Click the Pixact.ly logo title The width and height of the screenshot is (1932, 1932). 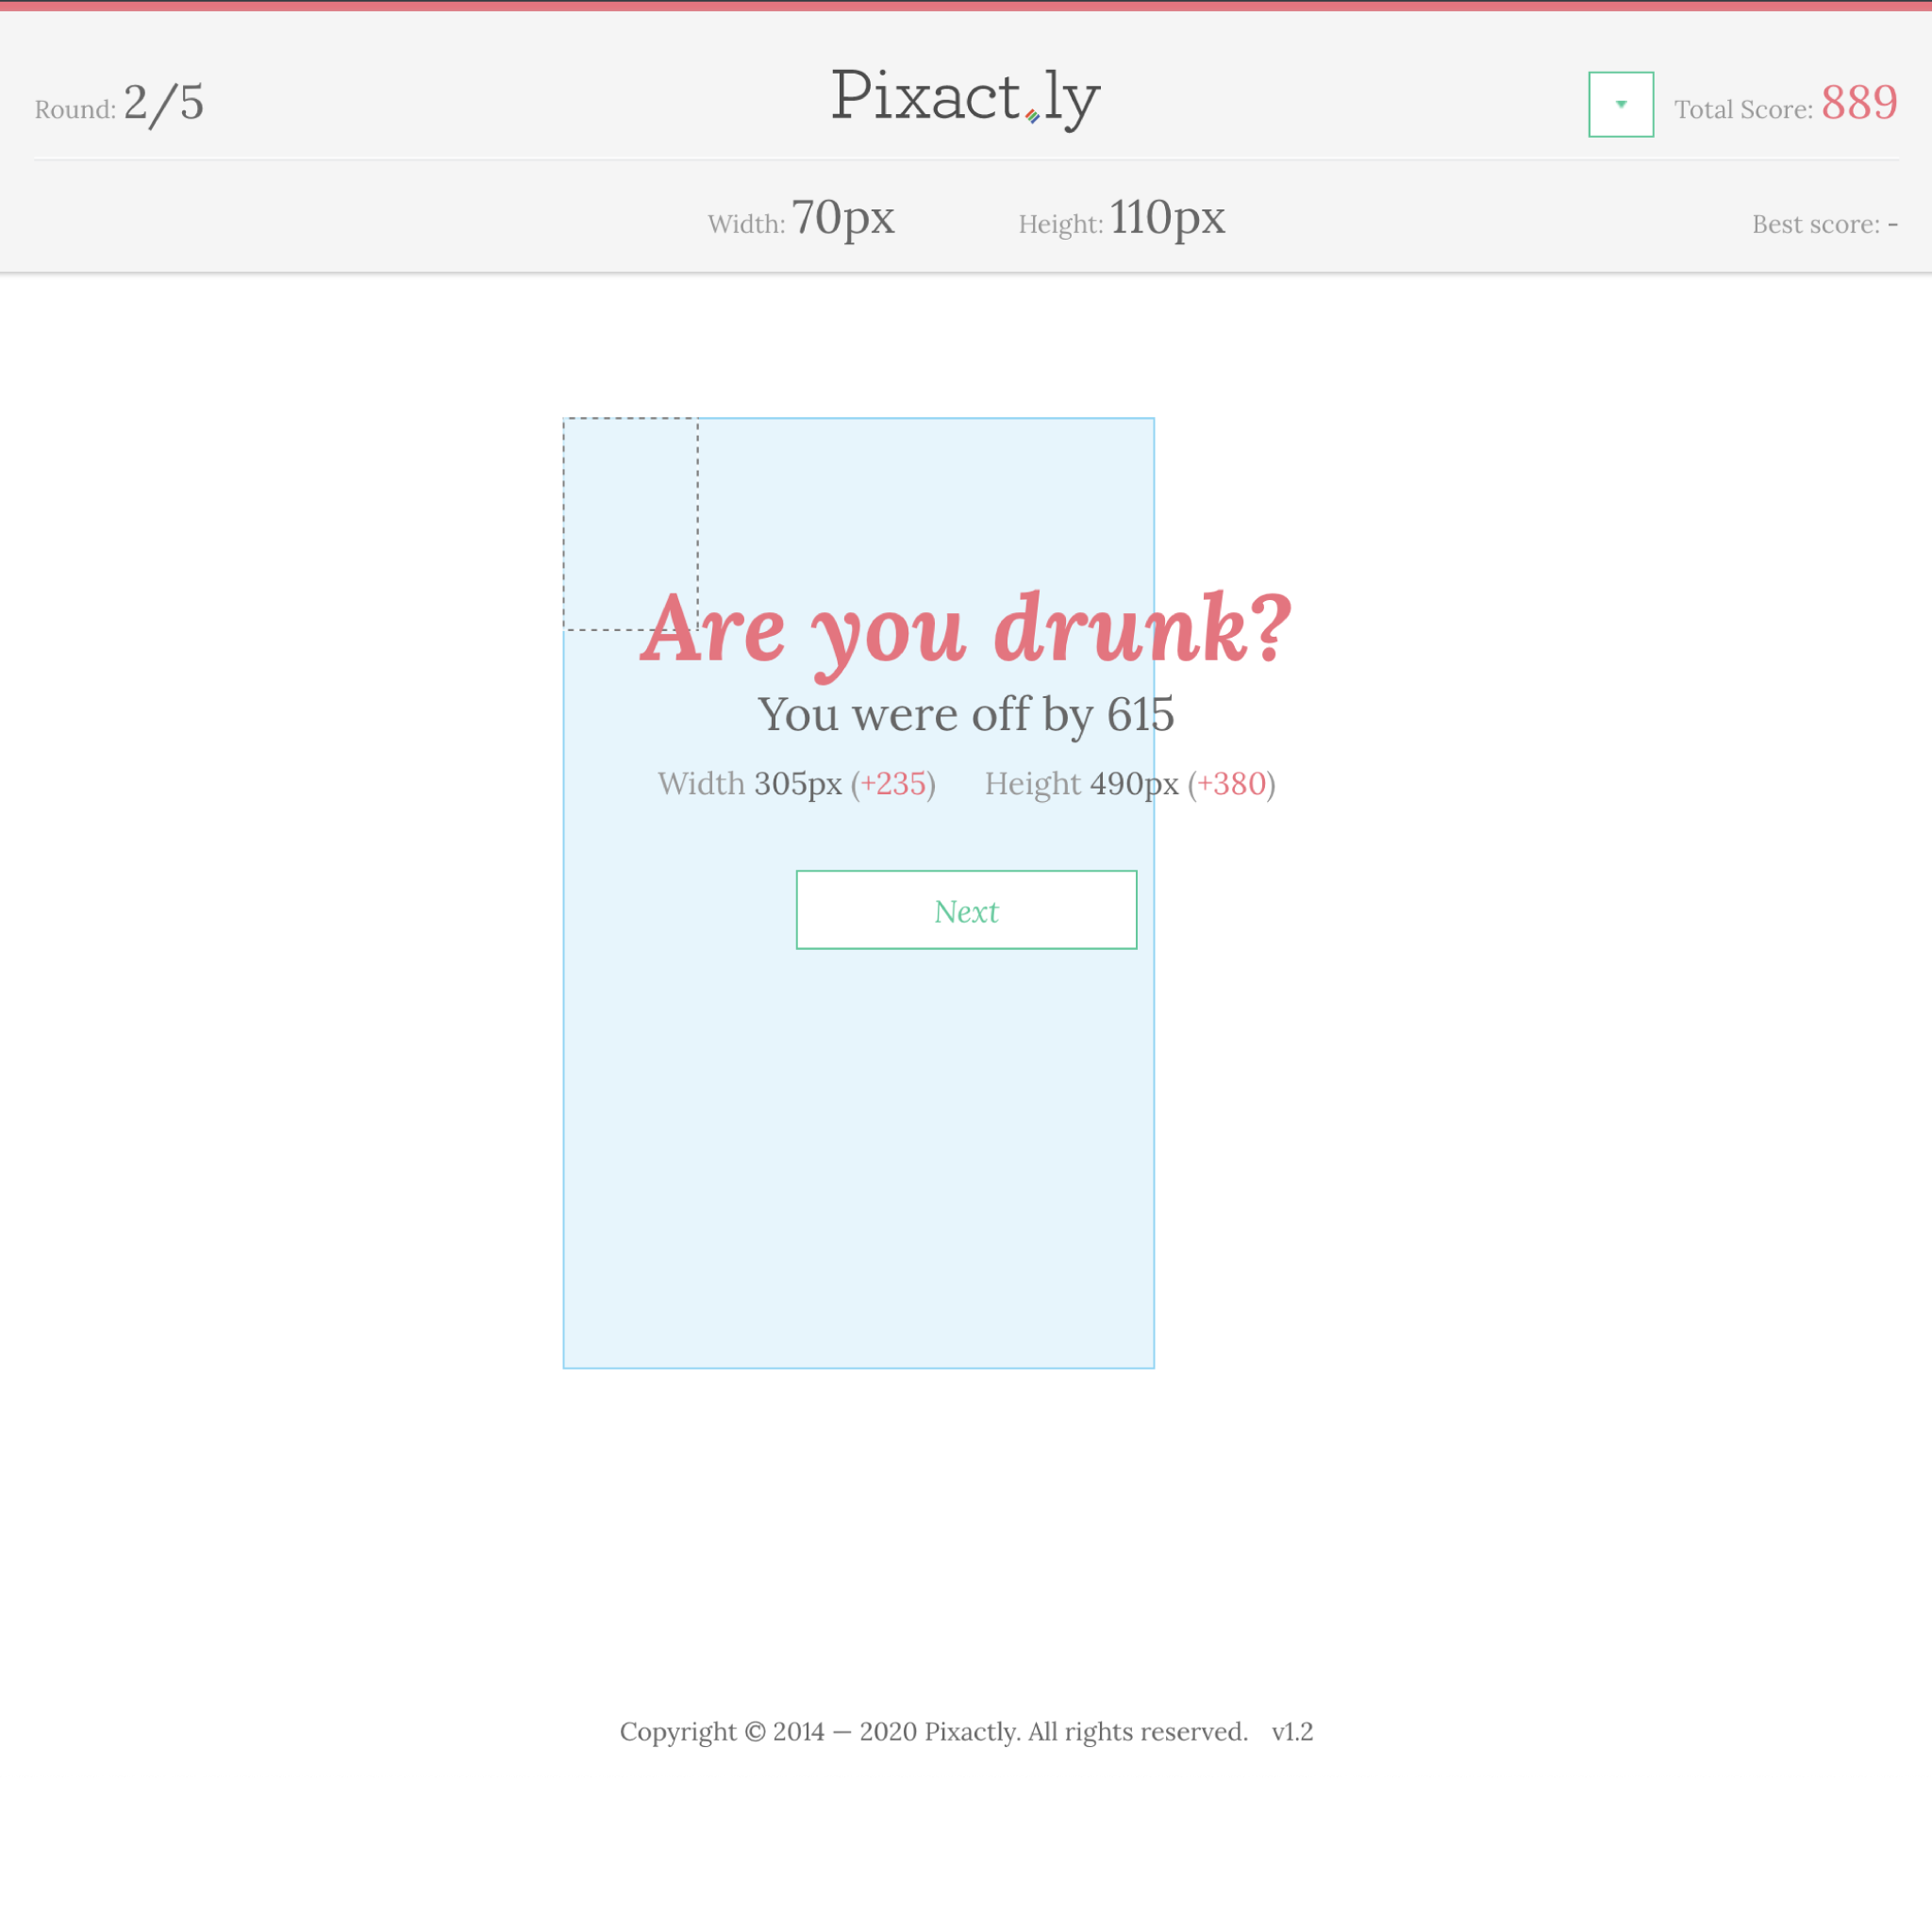tap(965, 98)
